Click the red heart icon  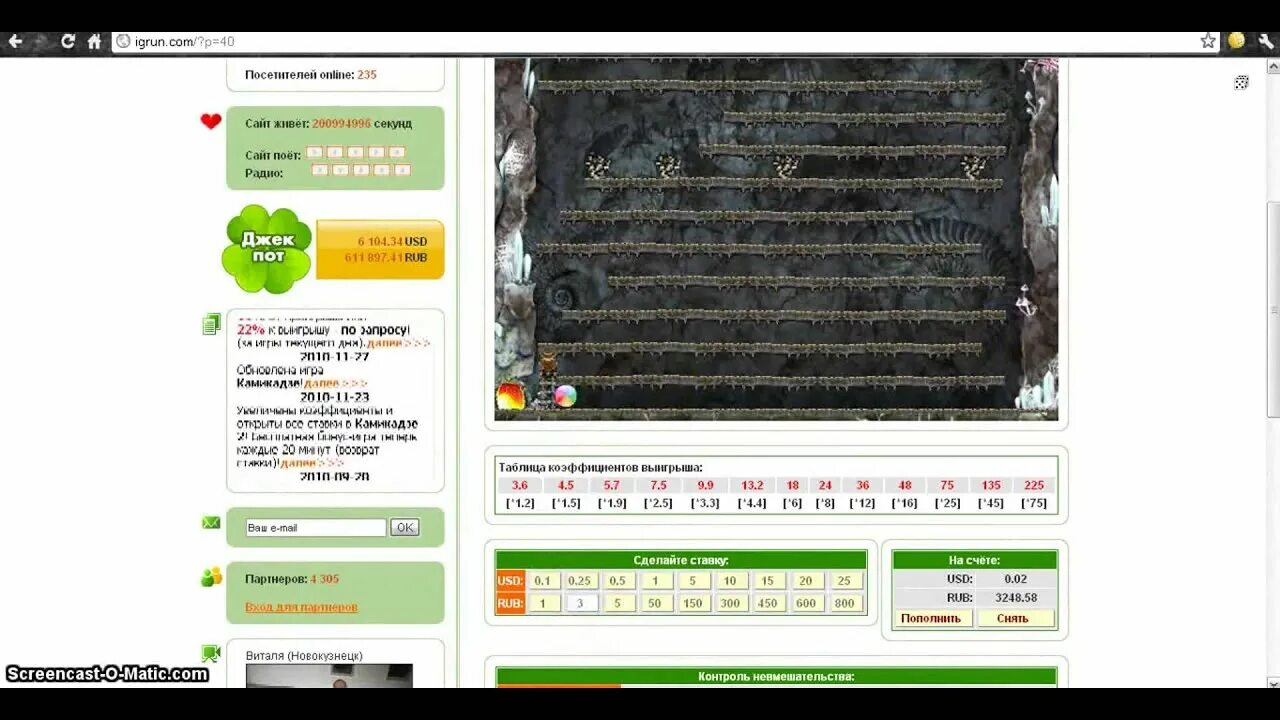tap(211, 122)
